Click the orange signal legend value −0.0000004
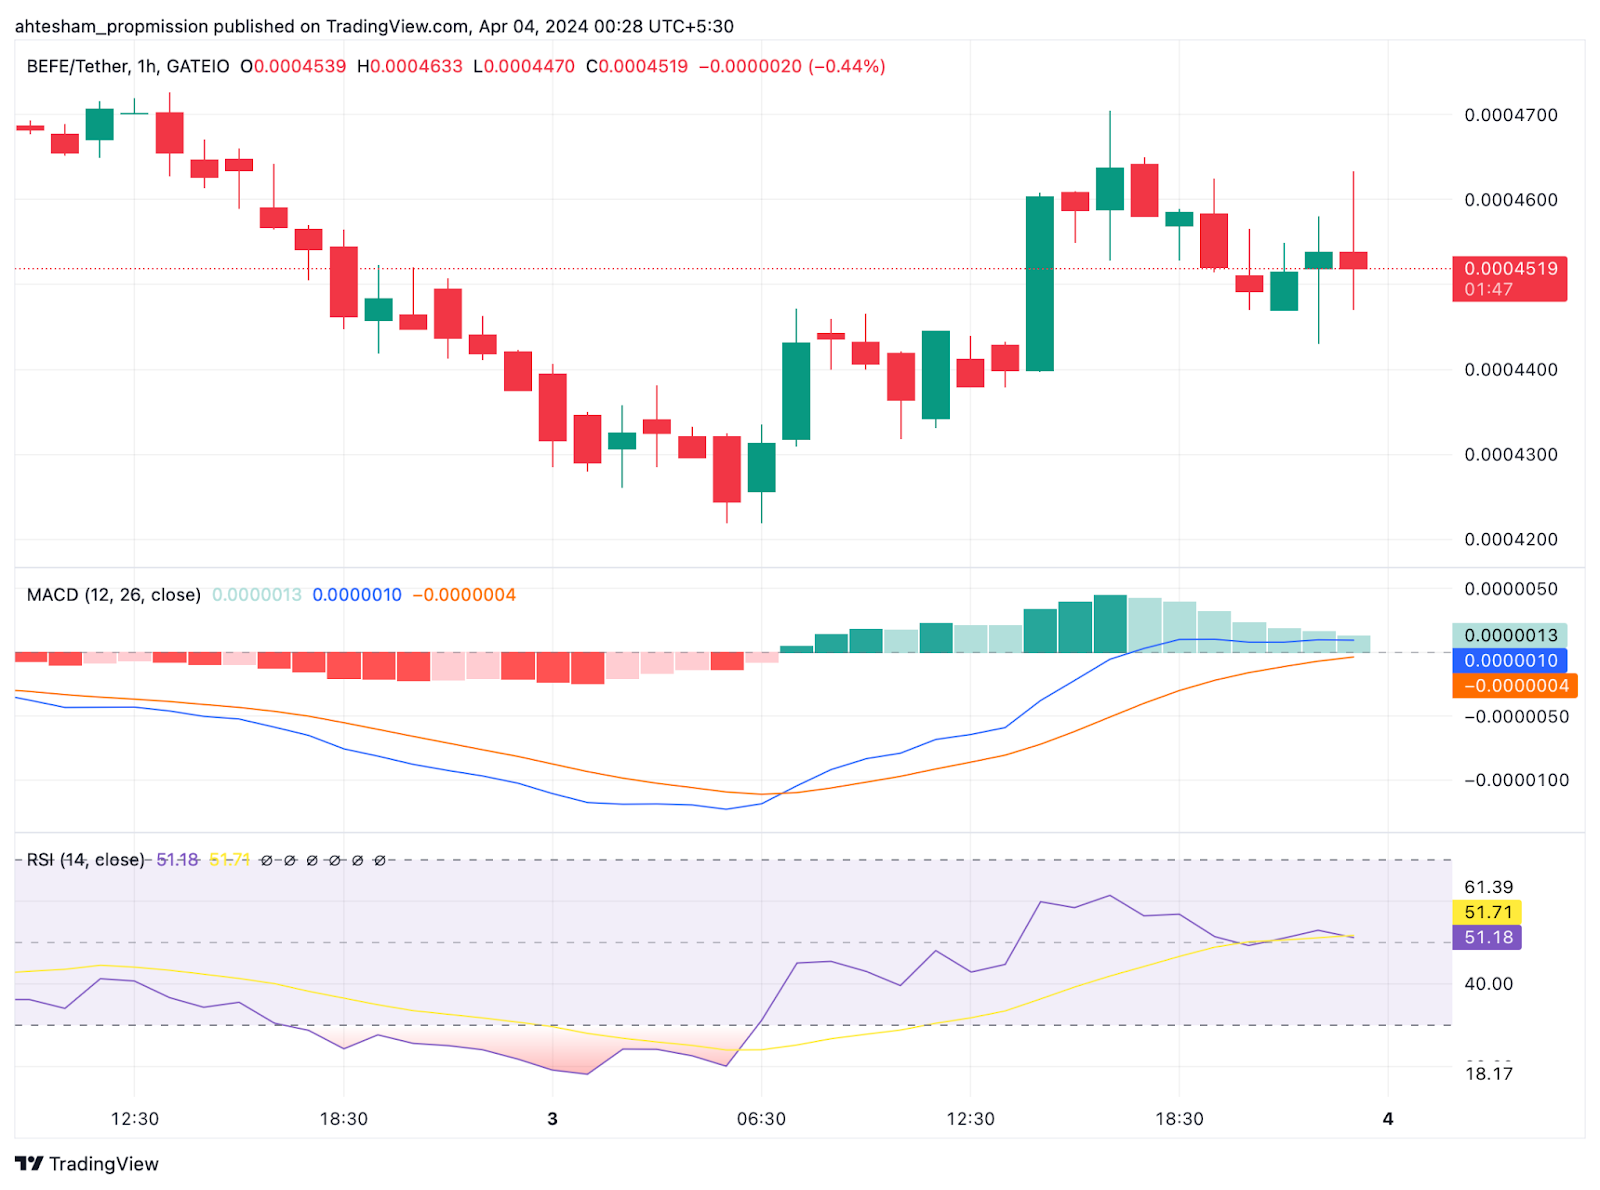Image resolution: width=1600 pixels, height=1190 pixels. [464, 595]
